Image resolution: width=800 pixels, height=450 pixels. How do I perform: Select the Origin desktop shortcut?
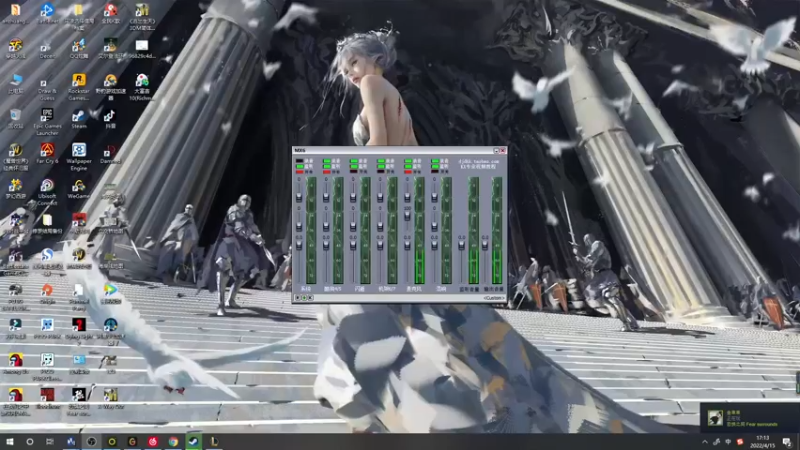[47, 294]
